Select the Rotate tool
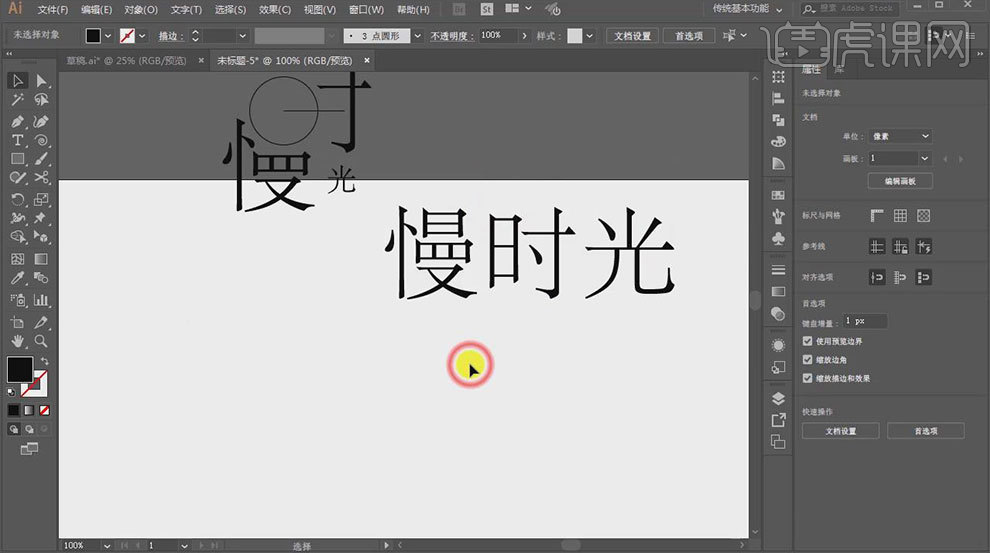 [18, 199]
